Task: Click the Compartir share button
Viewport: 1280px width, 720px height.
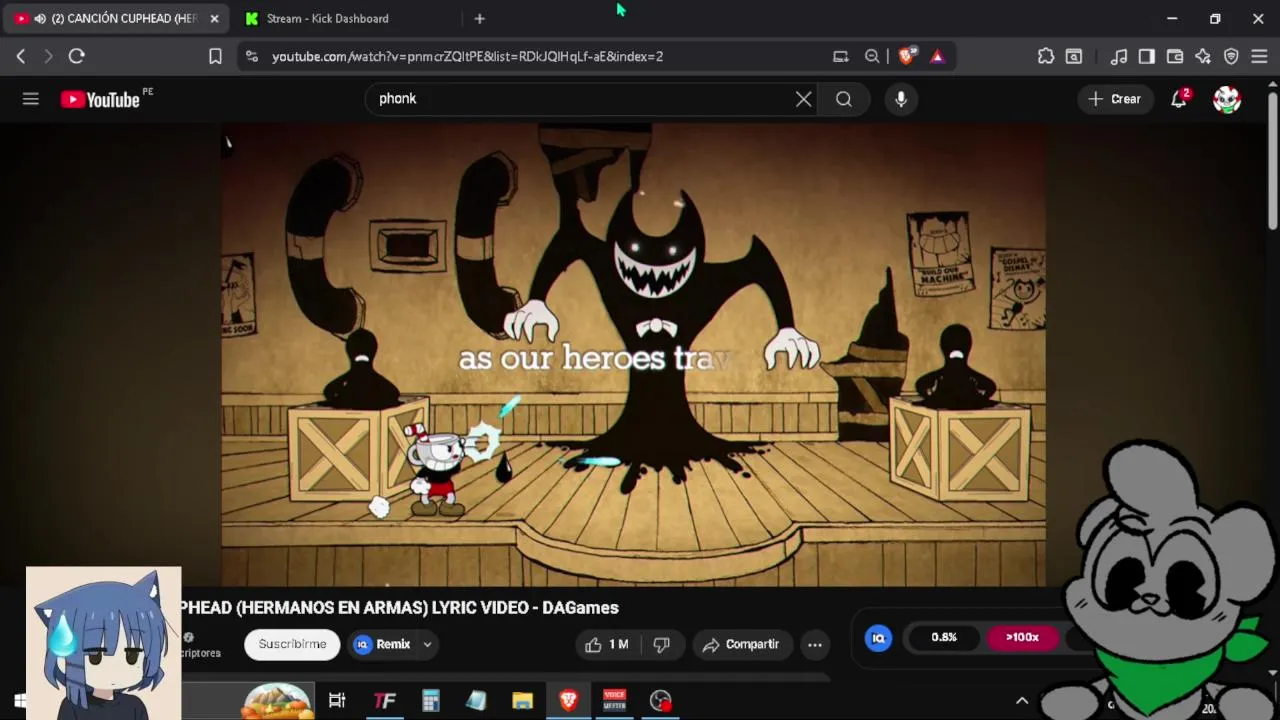Action: 741,645
